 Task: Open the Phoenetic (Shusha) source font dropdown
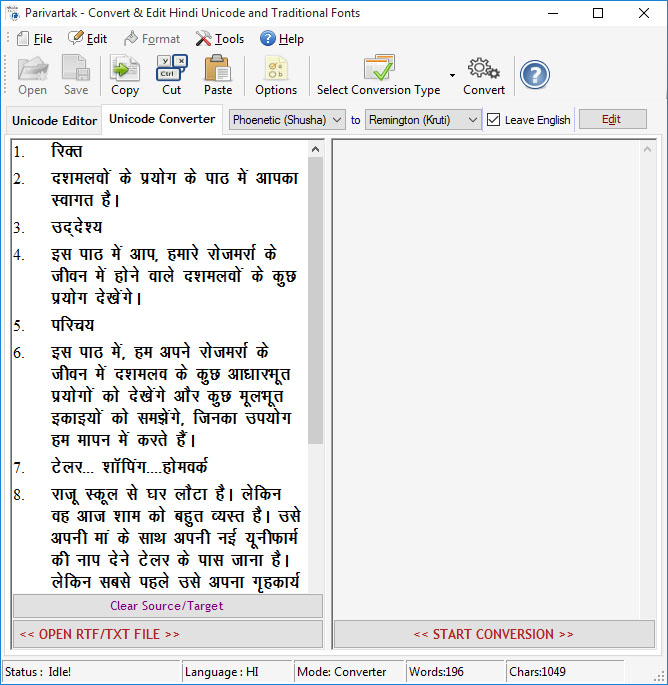(287, 120)
